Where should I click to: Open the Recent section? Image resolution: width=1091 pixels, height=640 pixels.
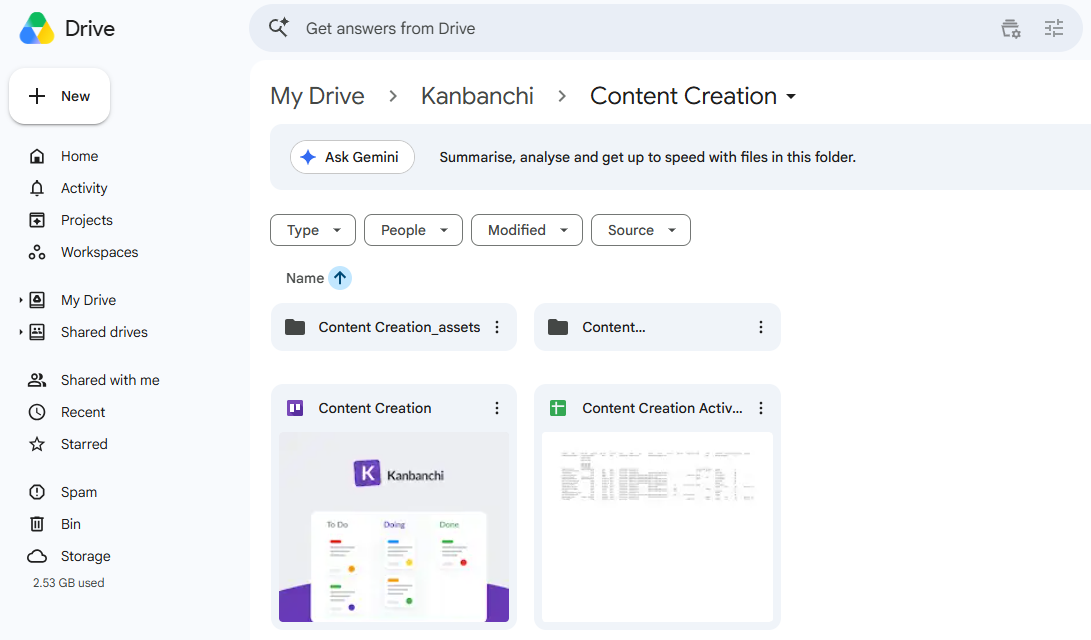[83, 412]
